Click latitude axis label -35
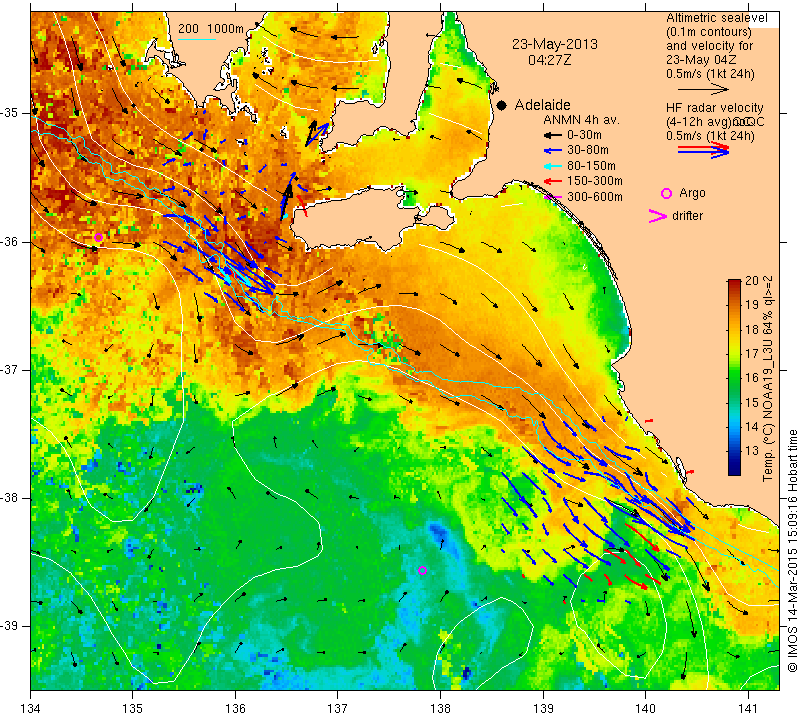The image size is (800, 720). tap(11, 113)
